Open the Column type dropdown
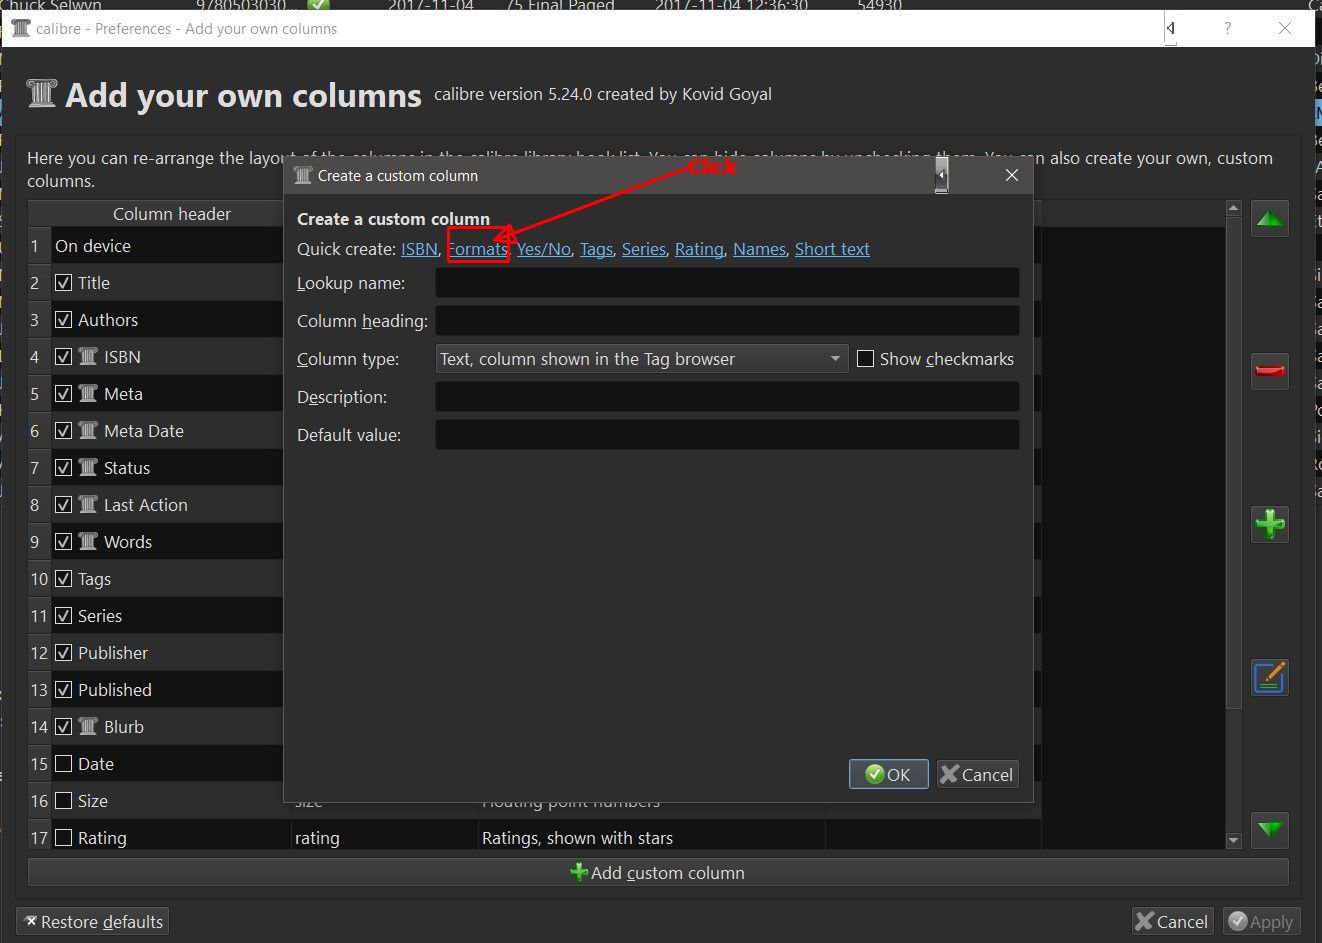1322x943 pixels. [x=642, y=359]
